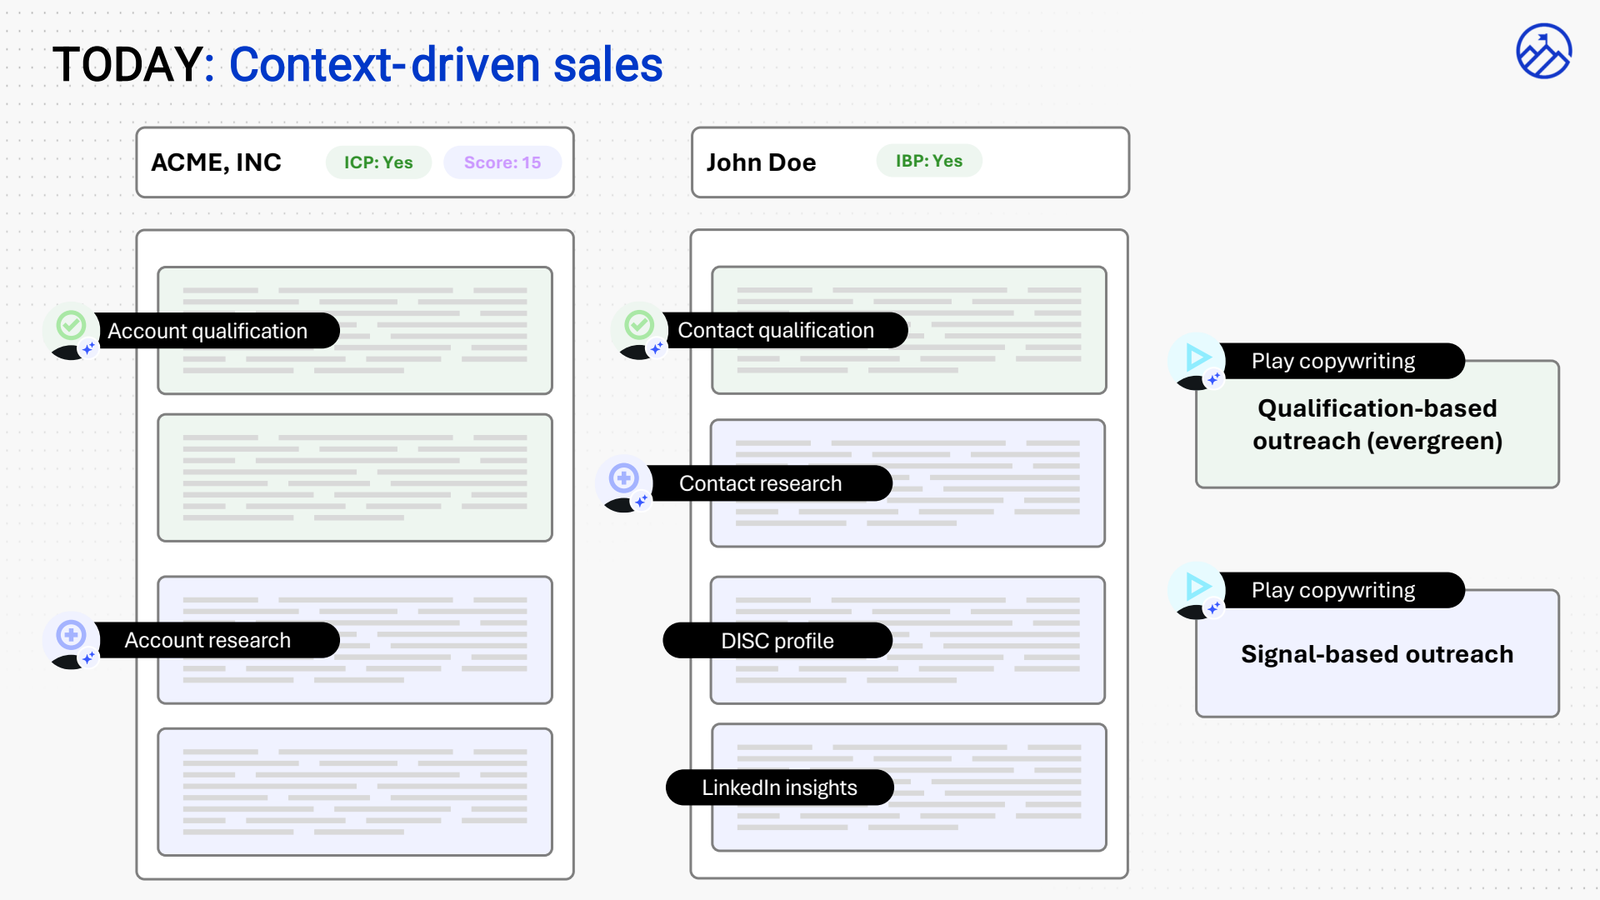This screenshot has height=900, width=1600.
Task: Click the ICP: Yes badge
Action: 378,162
